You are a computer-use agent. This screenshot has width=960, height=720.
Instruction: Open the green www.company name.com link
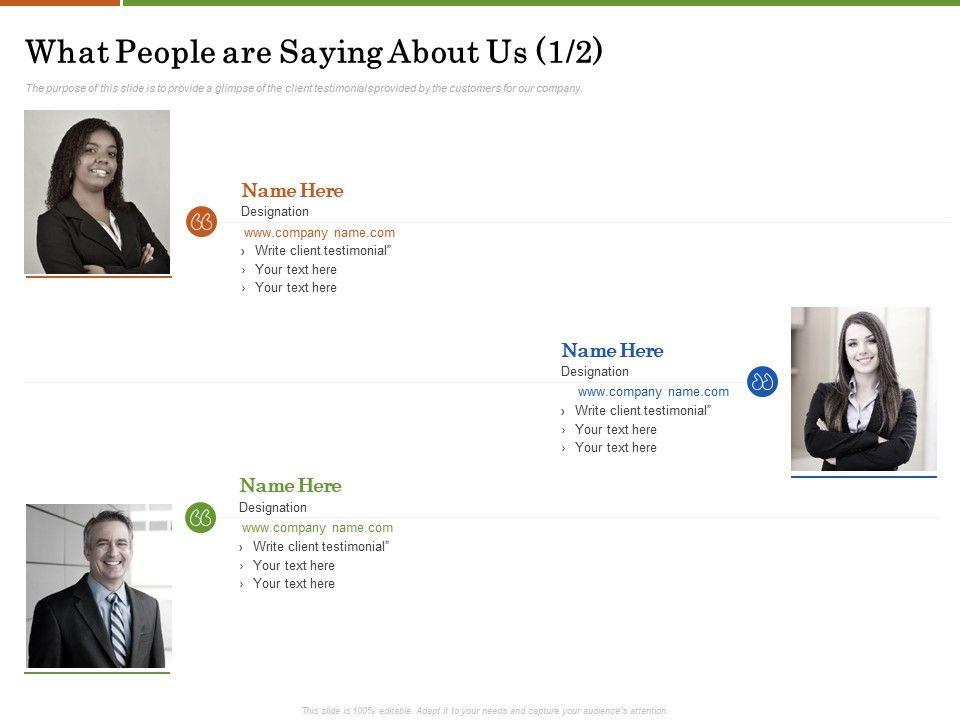click(317, 528)
